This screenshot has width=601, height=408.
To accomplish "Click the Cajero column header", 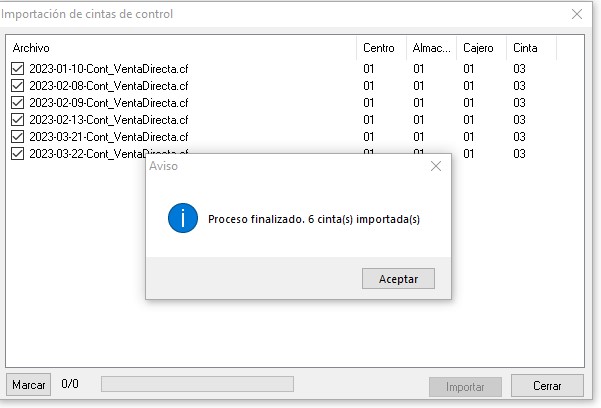I will click(481, 48).
